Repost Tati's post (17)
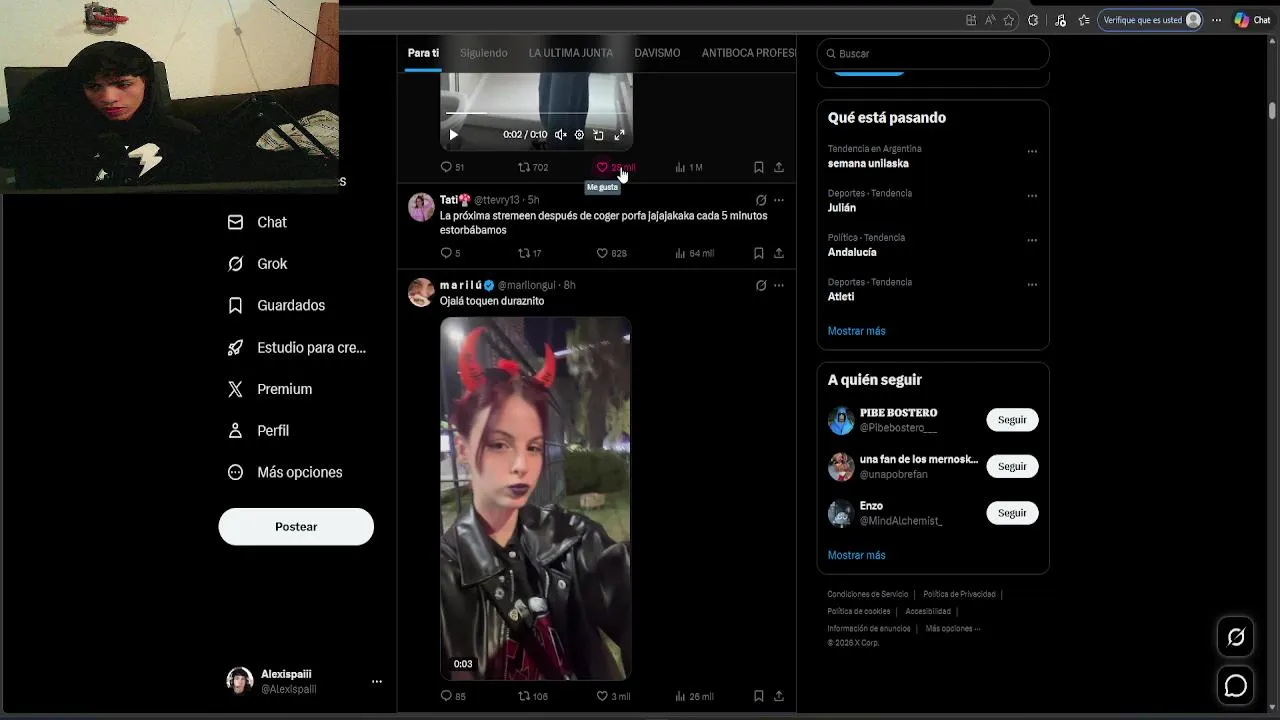This screenshot has width=1280, height=720. click(x=530, y=253)
